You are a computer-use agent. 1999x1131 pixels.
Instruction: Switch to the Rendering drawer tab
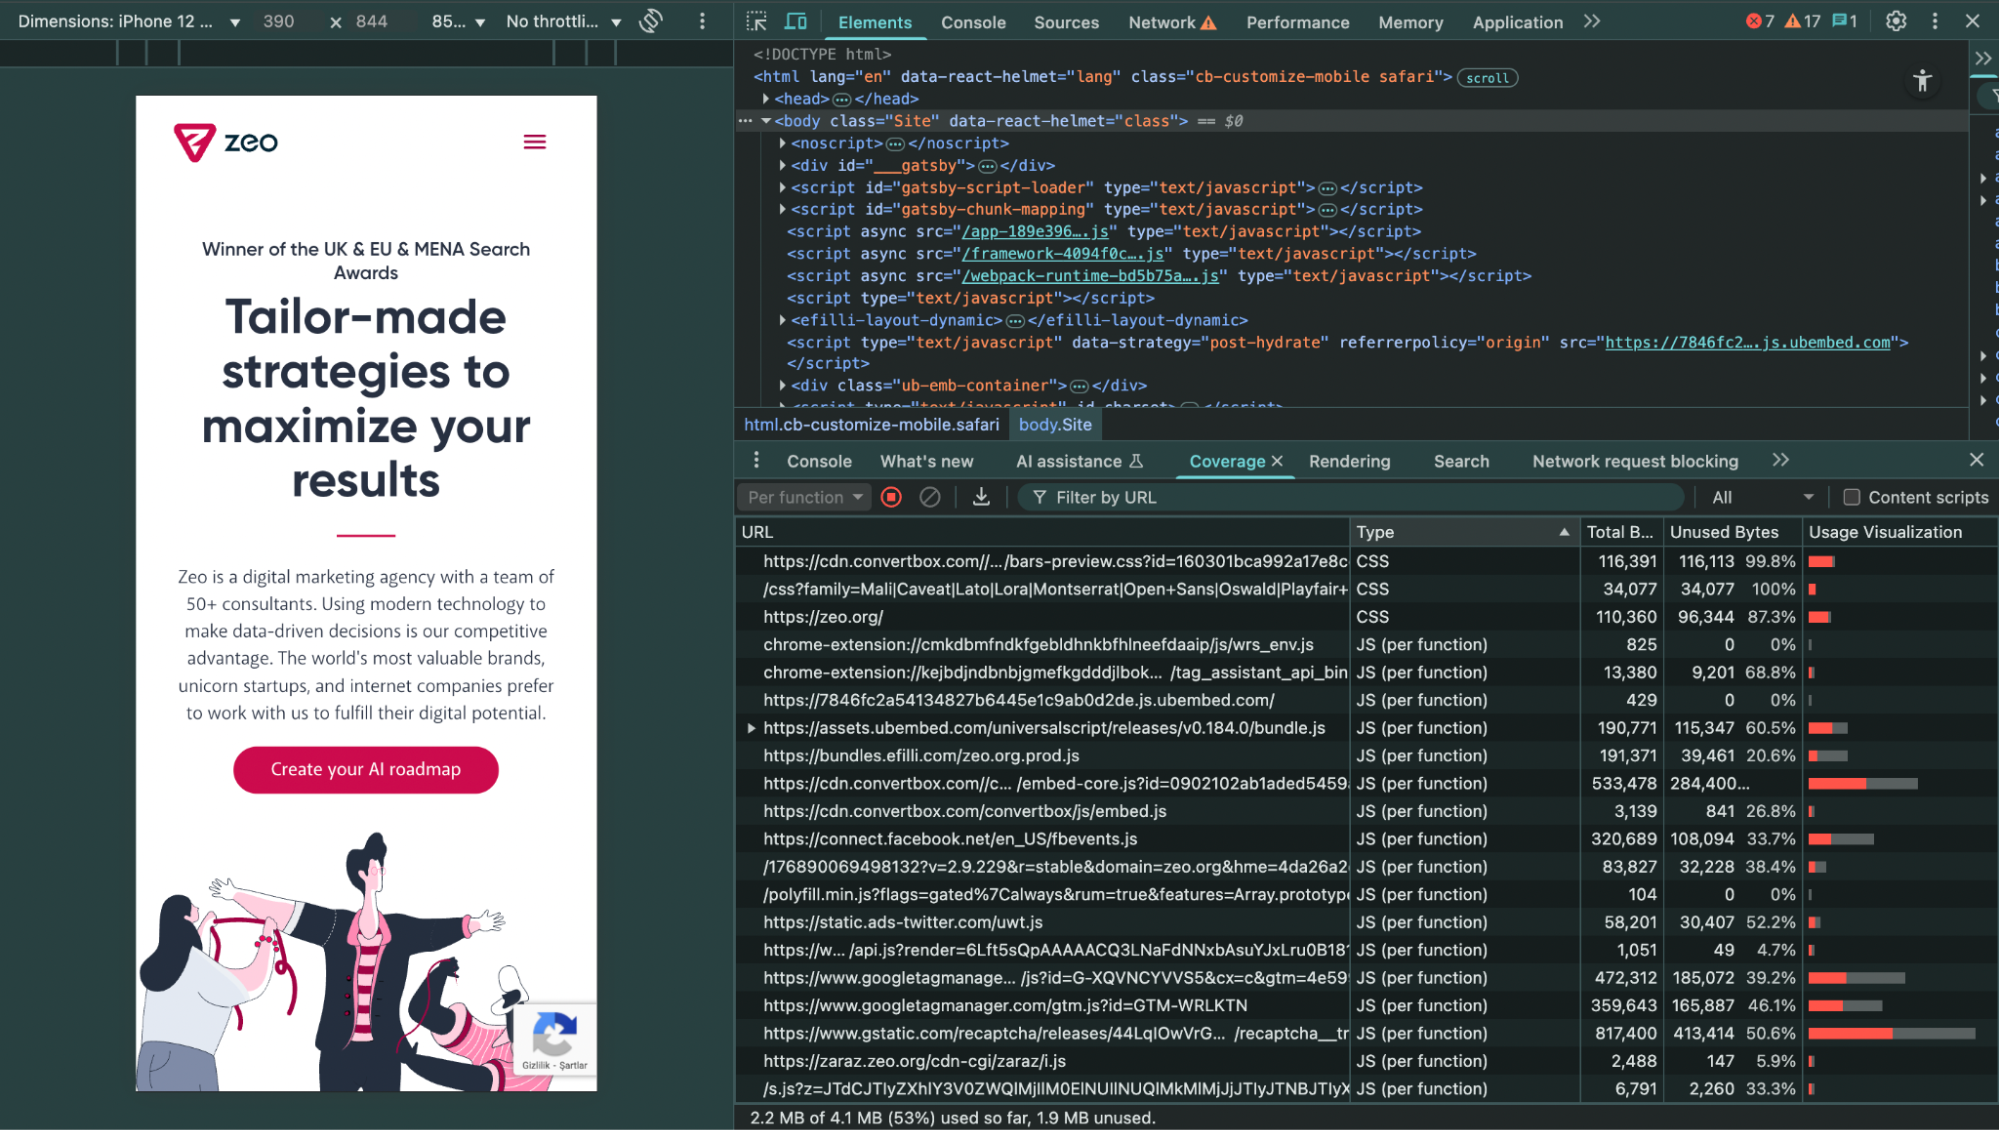click(x=1349, y=461)
